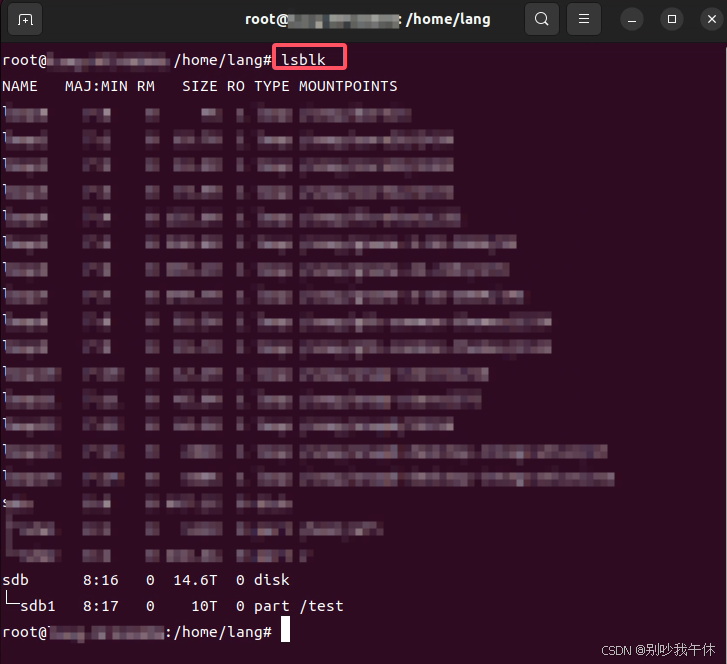
Task: Click the lsblk command text
Action: click(x=303, y=60)
